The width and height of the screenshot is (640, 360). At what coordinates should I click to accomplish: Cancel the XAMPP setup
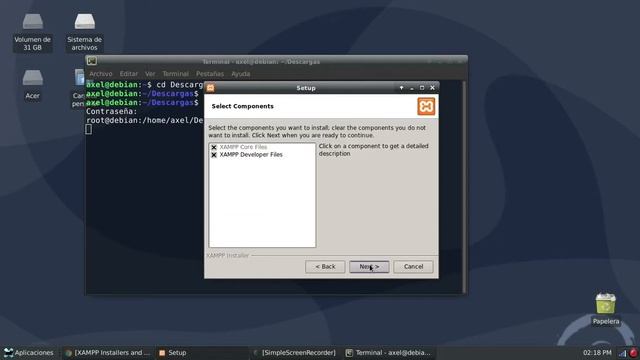coord(413,267)
